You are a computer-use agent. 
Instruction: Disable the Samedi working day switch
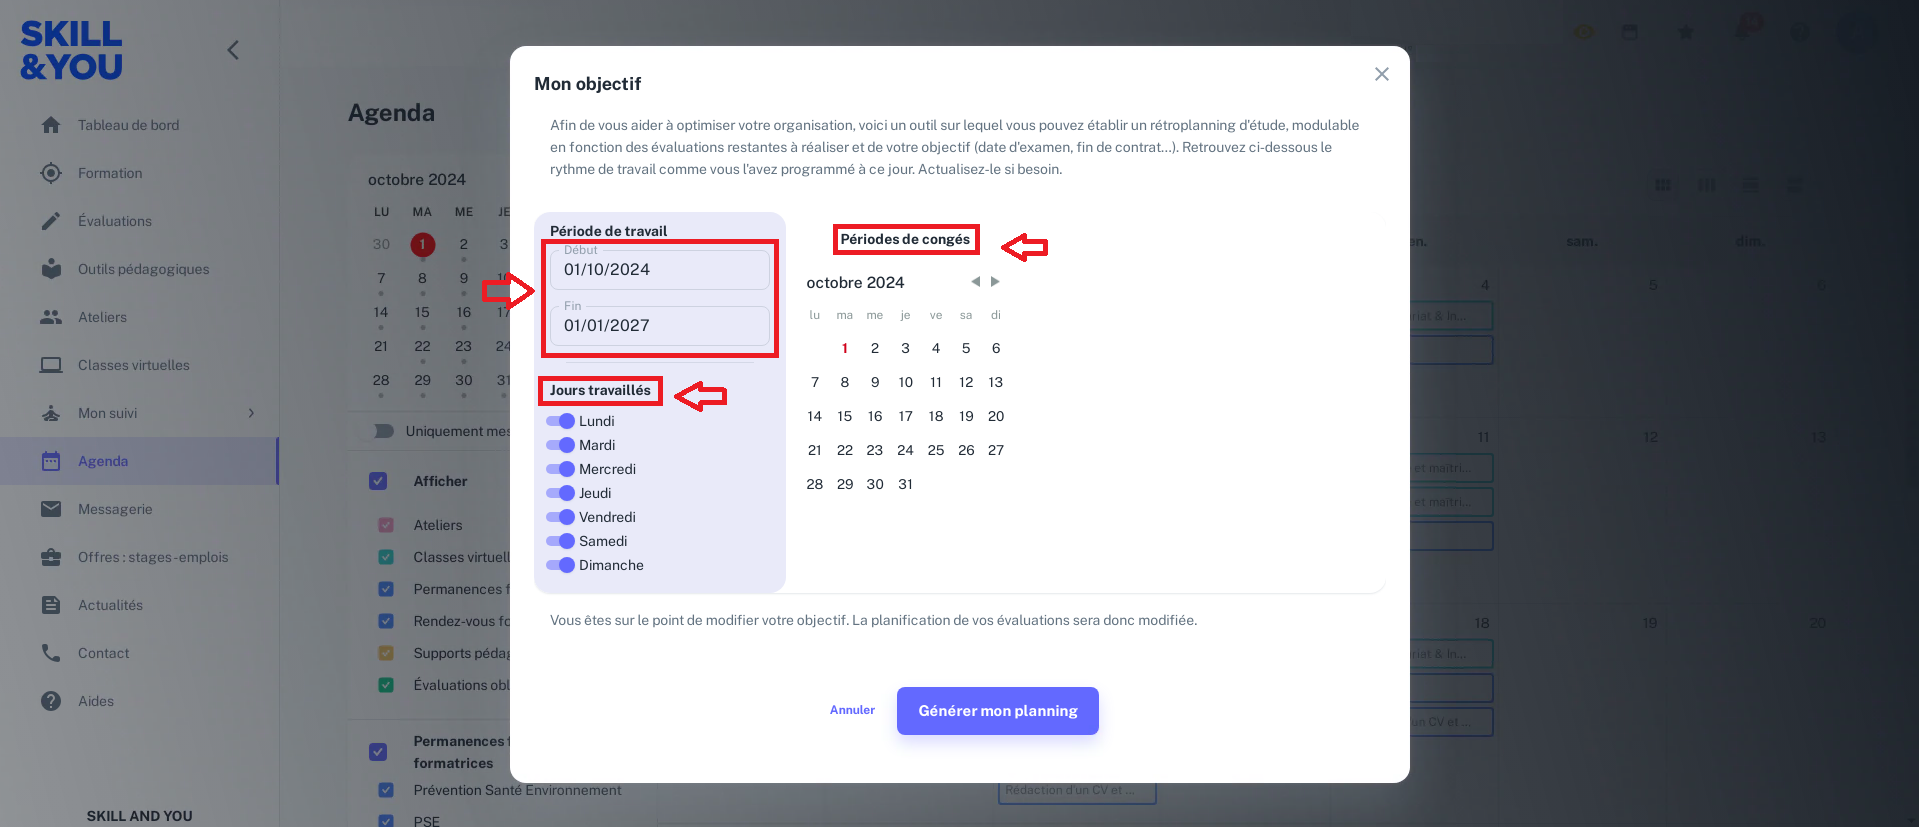point(560,541)
